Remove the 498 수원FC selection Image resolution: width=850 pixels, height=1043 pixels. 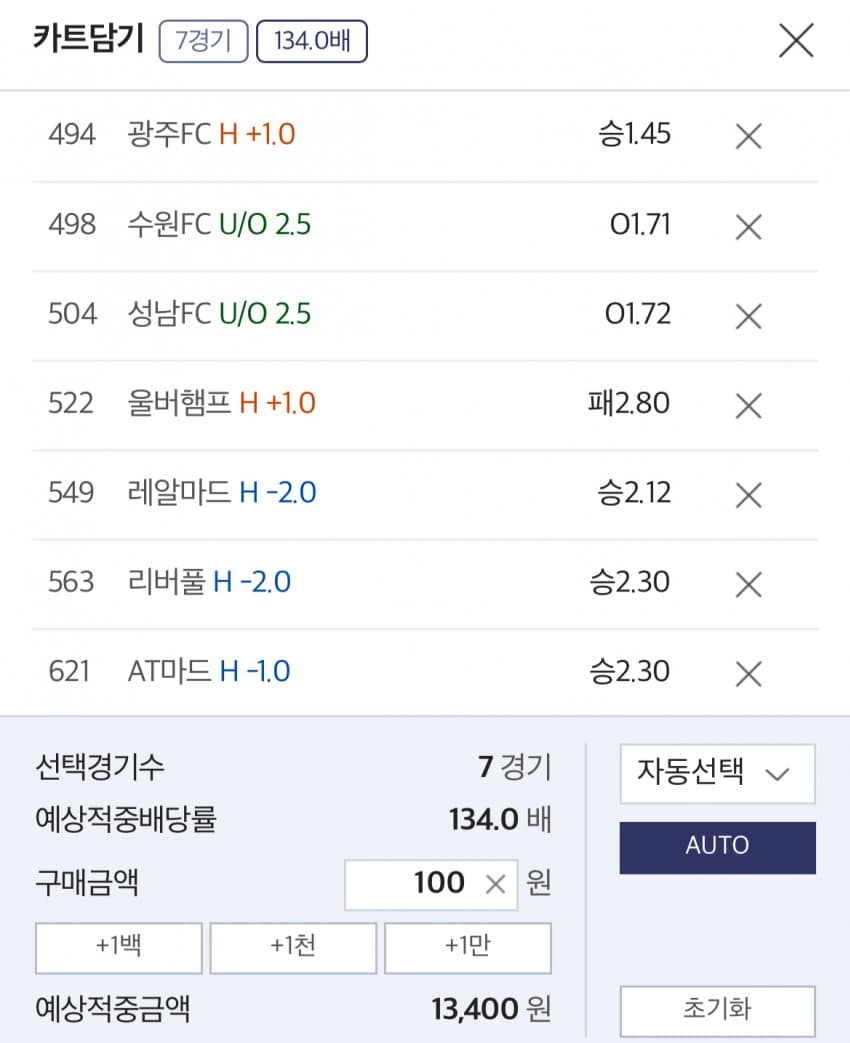(749, 226)
